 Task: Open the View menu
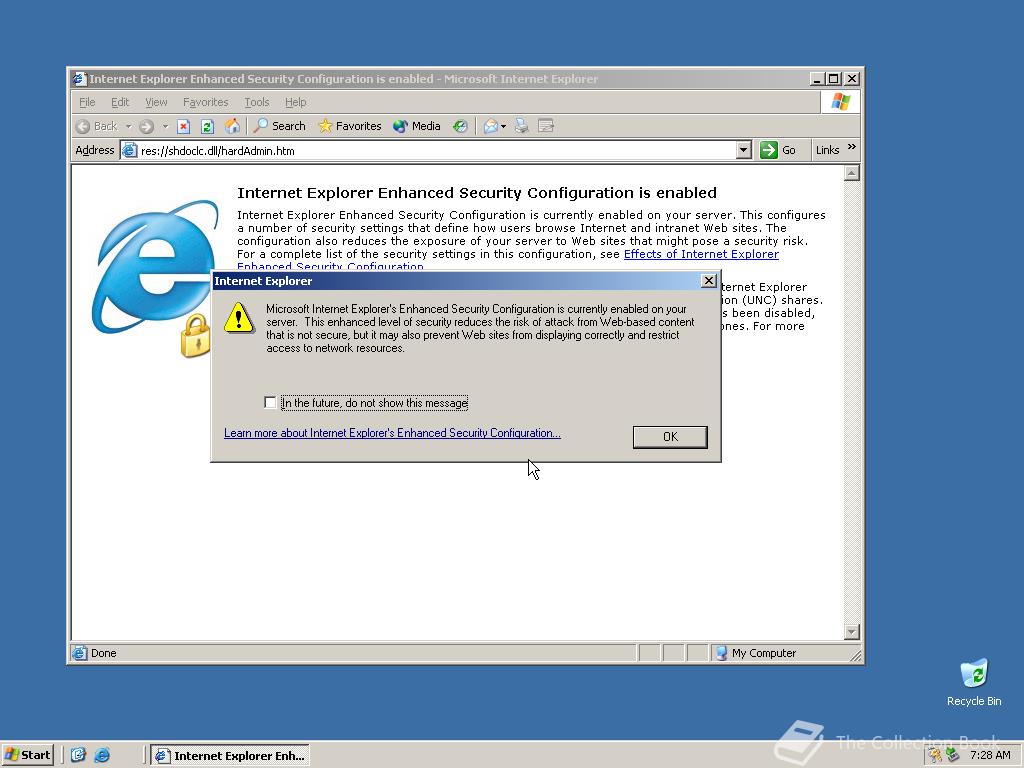(156, 103)
